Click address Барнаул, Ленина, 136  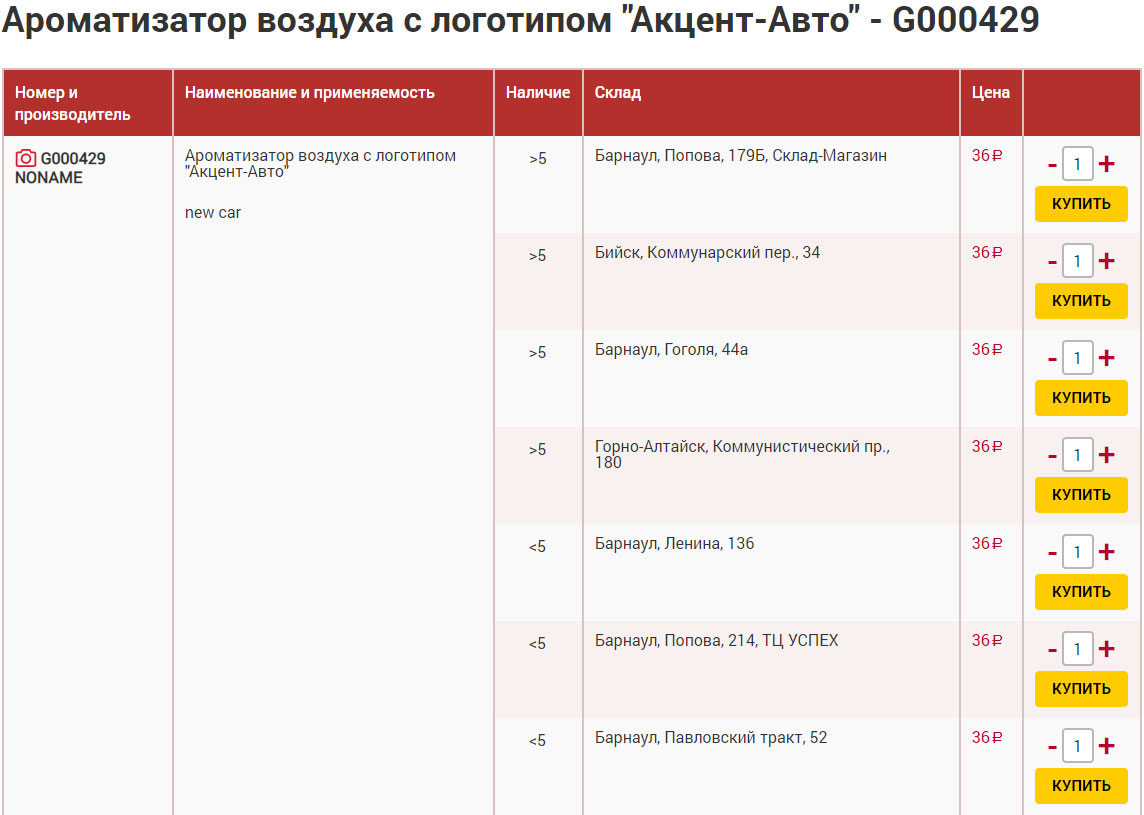pos(674,544)
